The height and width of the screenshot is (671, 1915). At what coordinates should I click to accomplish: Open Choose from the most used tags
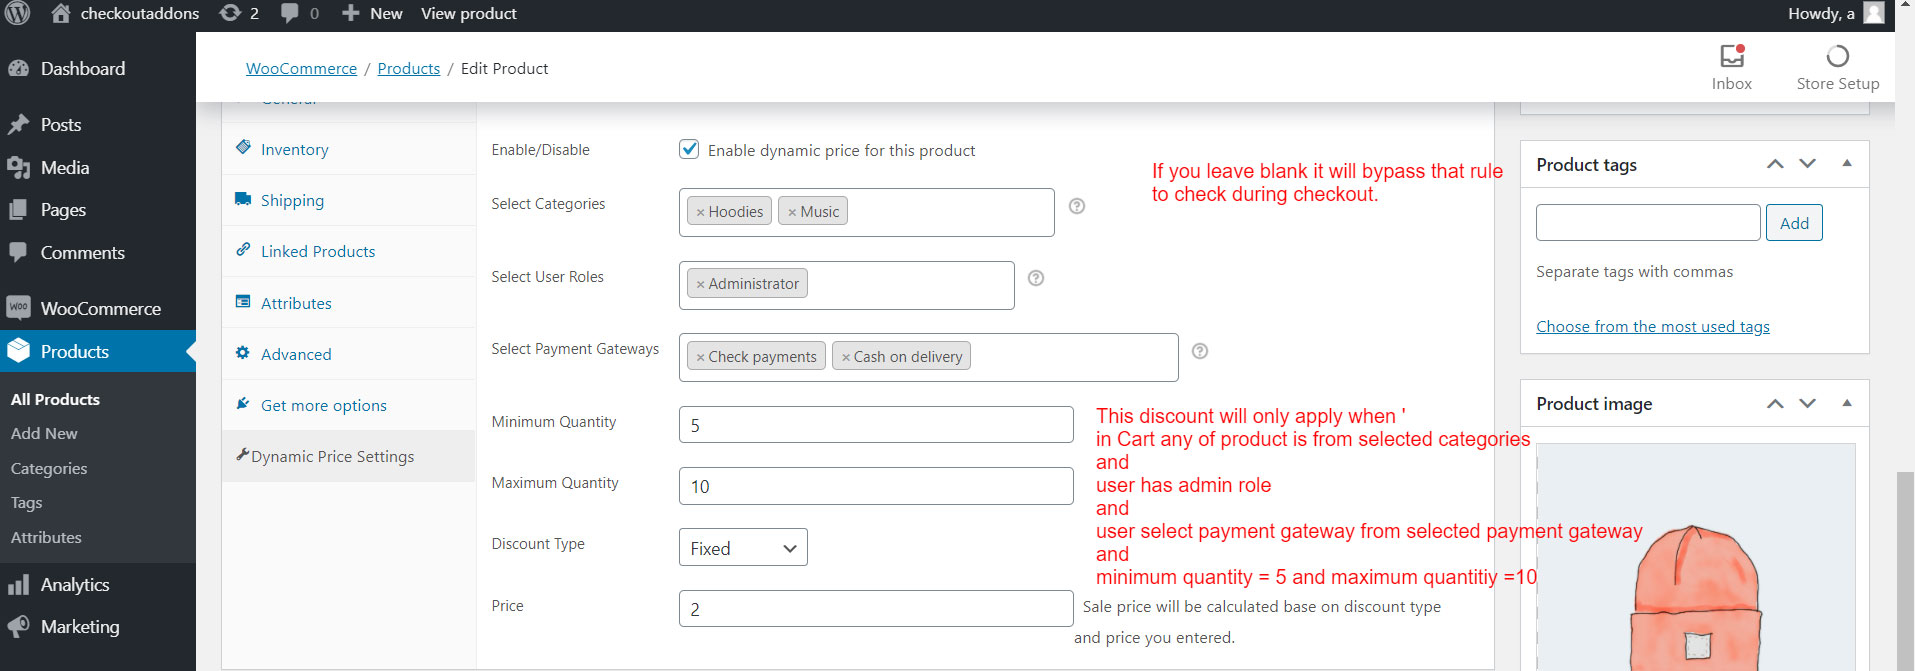click(x=1653, y=326)
